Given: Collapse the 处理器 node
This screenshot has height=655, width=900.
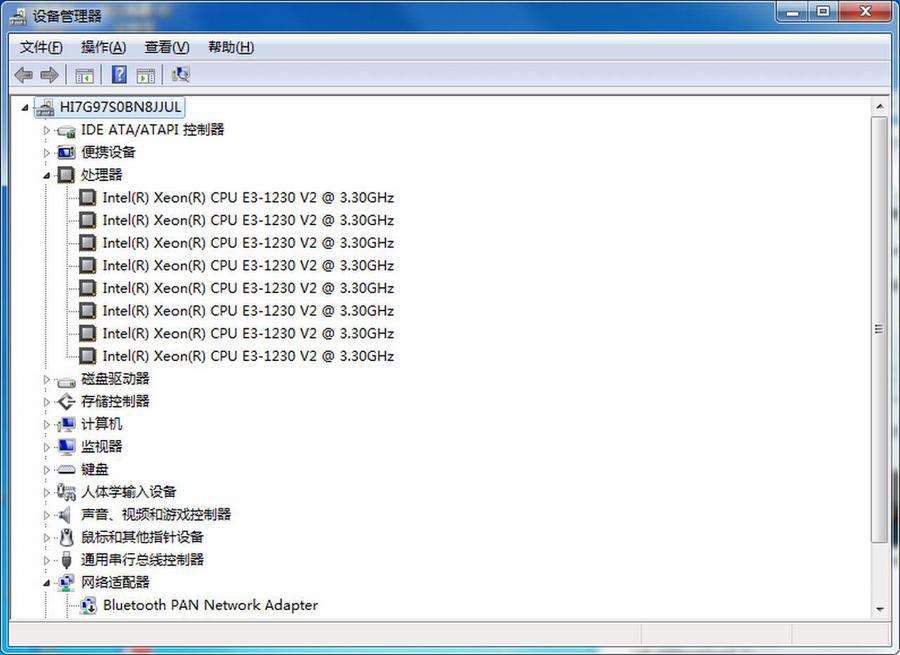Looking at the screenshot, I should [x=46, y=176].
